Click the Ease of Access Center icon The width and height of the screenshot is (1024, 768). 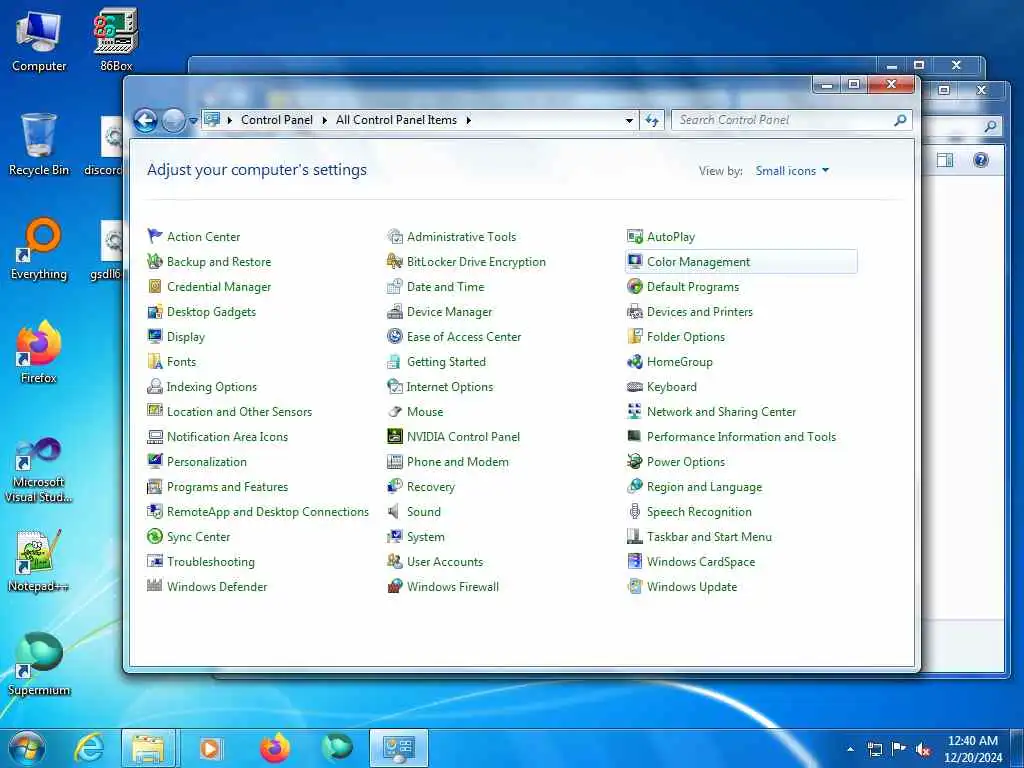394,336
